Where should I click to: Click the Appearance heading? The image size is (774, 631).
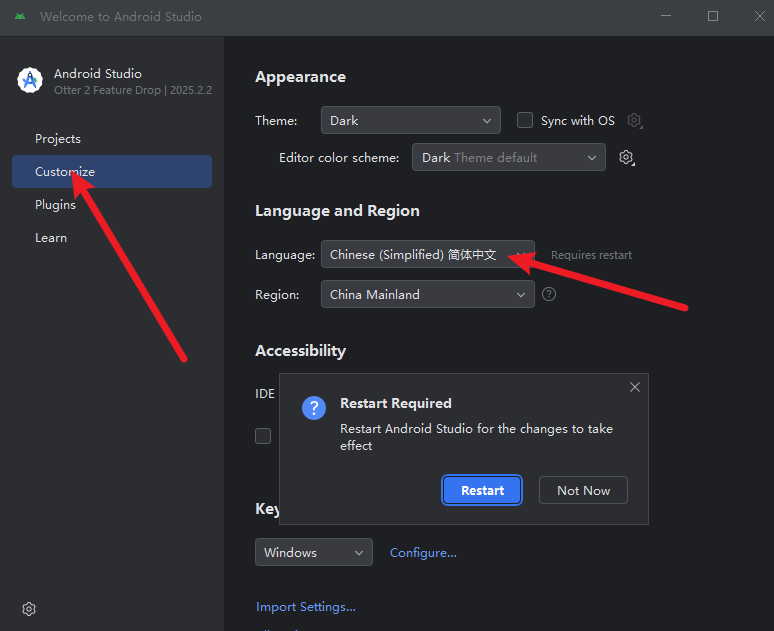click(300, 77)
